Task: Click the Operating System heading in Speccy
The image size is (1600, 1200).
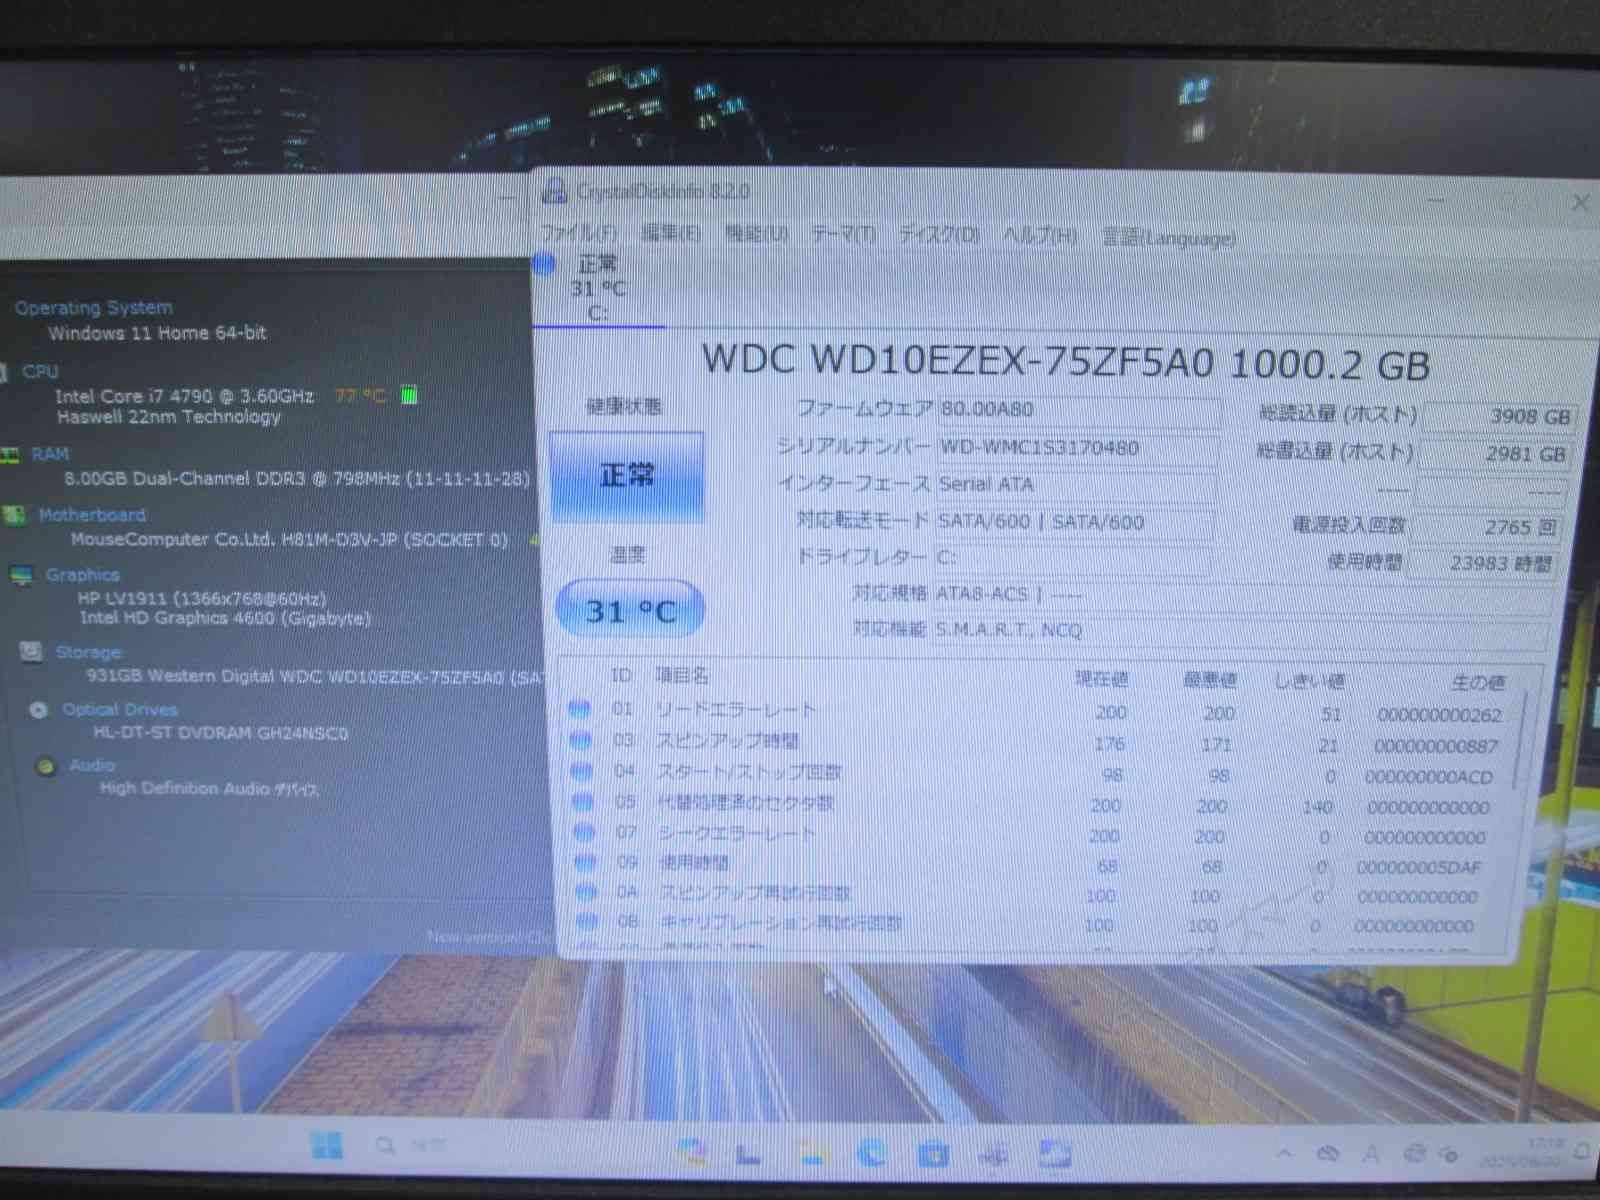Action: [x=93, y=307]
